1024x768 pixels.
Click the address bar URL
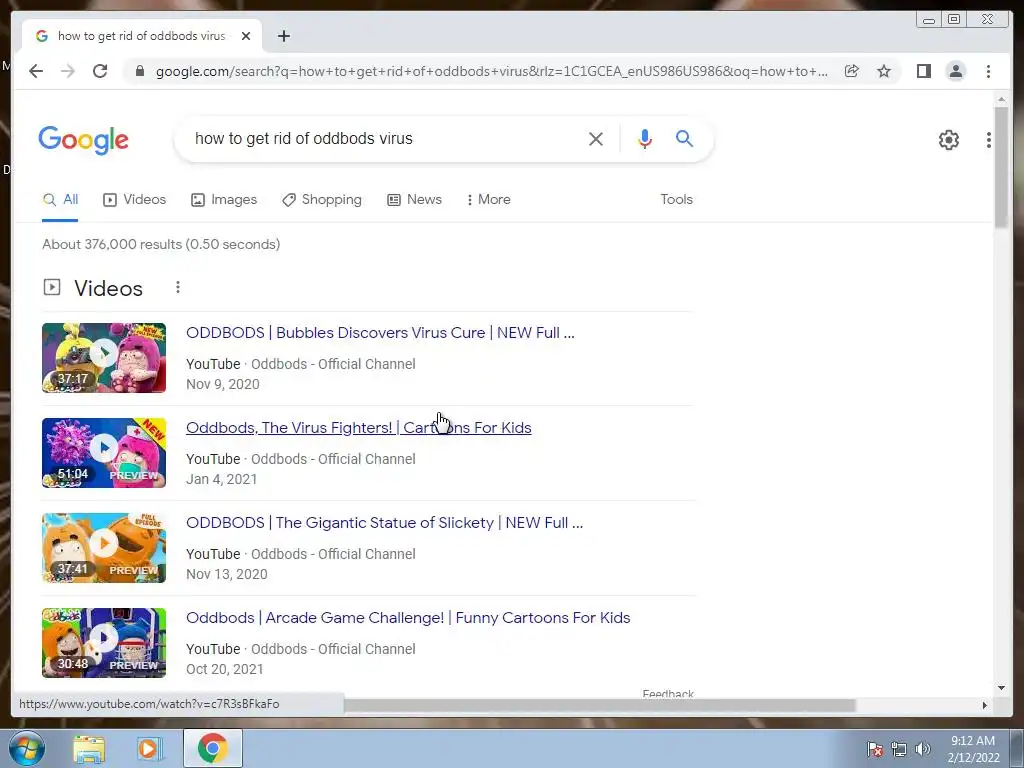pyautogui.click(x=491, y=71)
